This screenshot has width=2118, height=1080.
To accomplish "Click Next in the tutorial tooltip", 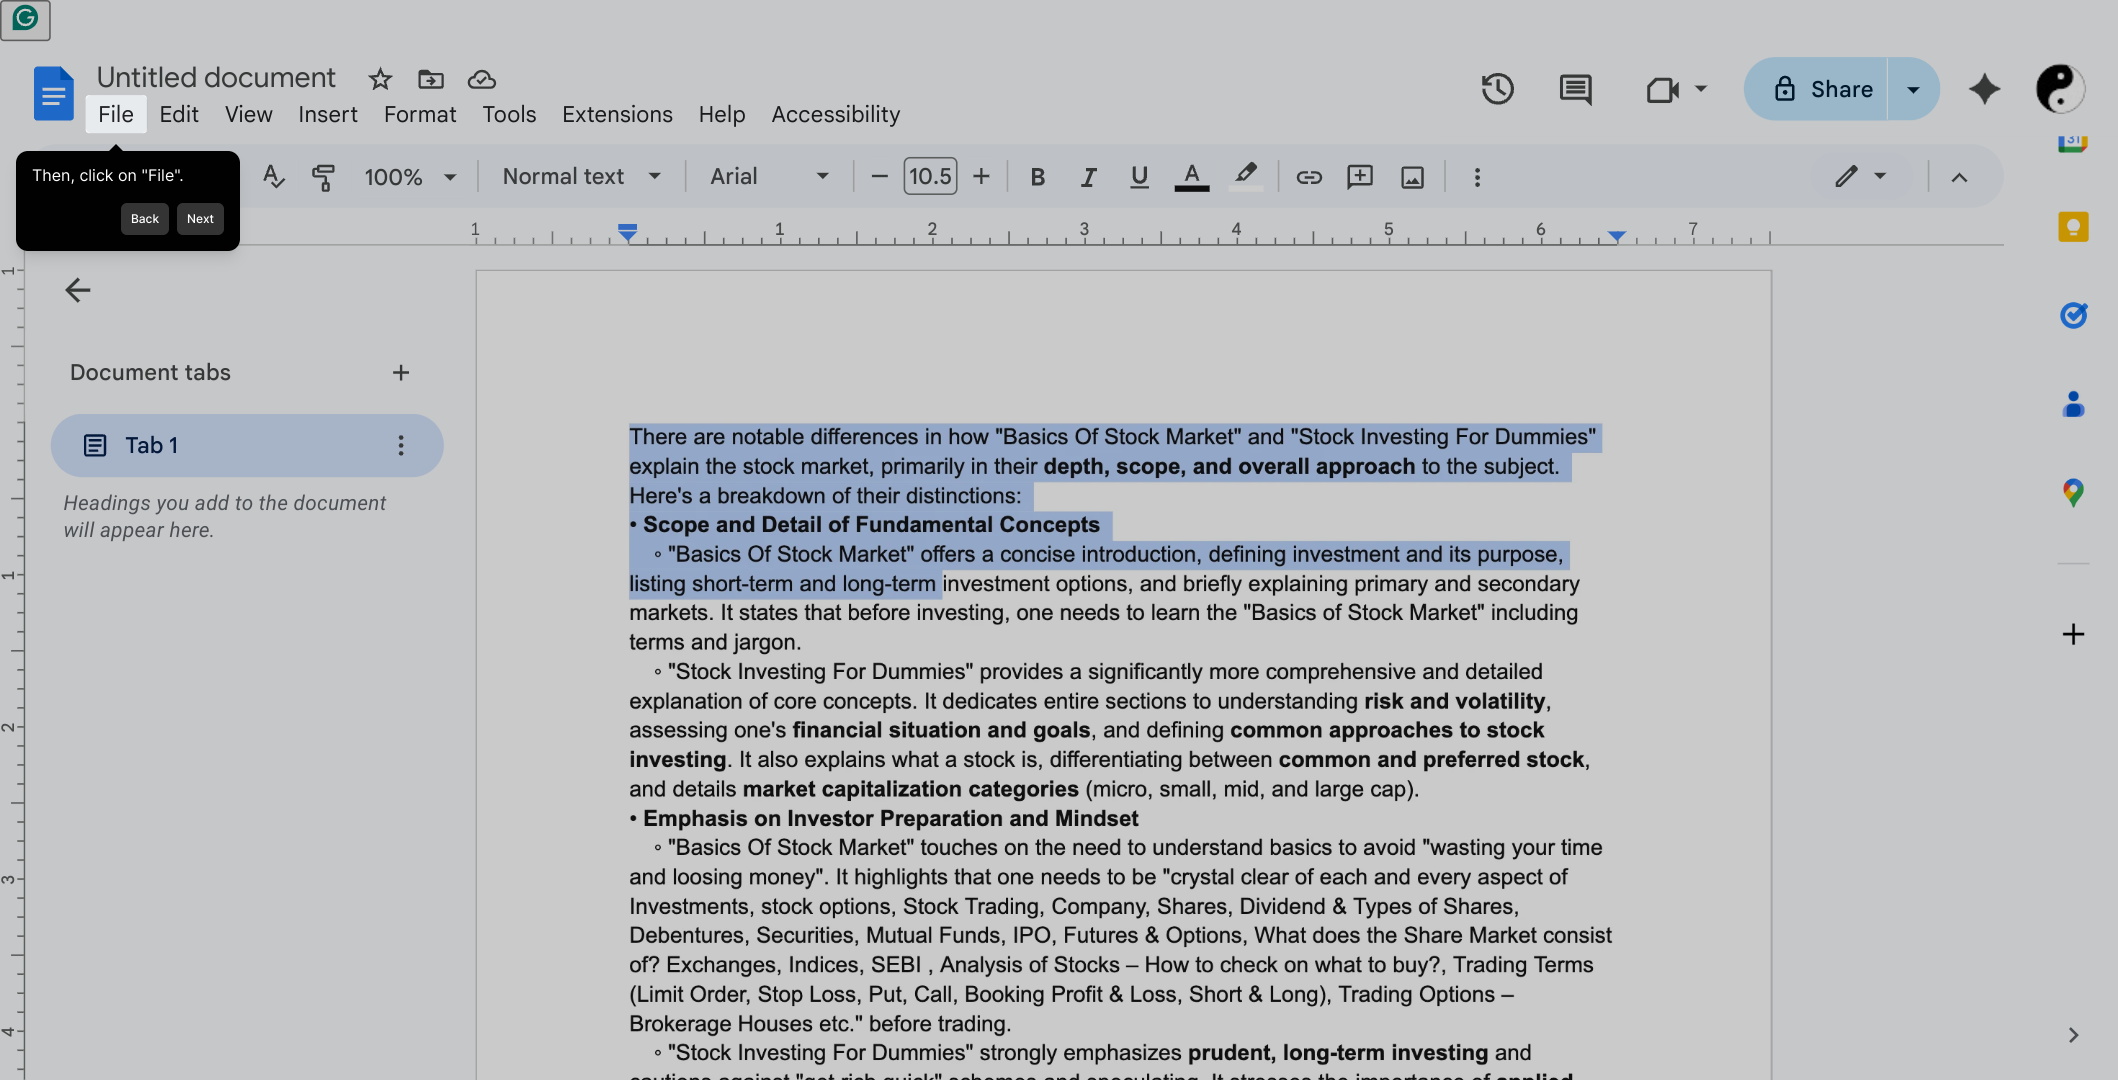I will pyautogui.click(x=200, y=219).
